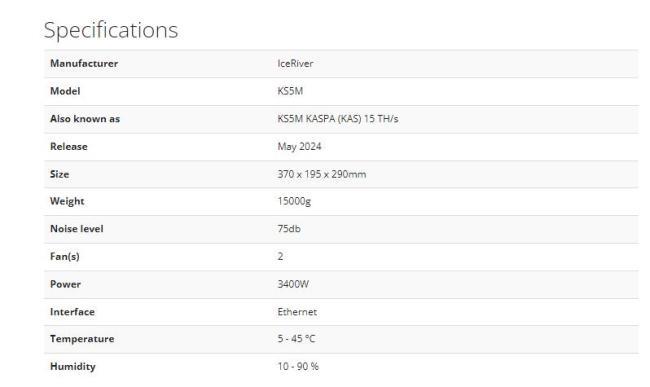The image size is (650, 387).
Task: Select the Model row label
Action: (65, 91)
